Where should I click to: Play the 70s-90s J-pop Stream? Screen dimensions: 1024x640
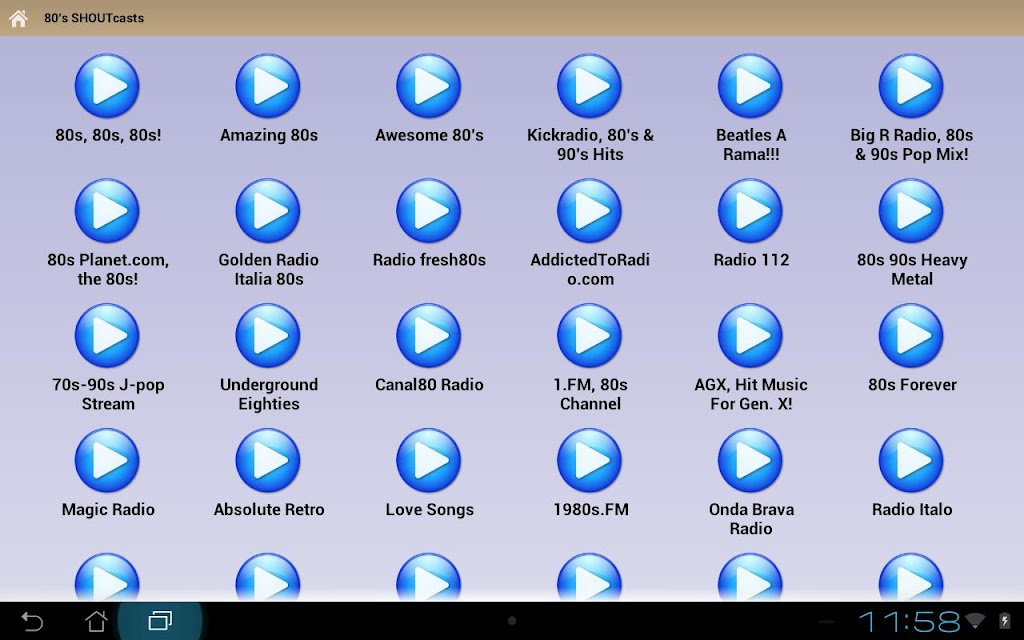(107, 335)
